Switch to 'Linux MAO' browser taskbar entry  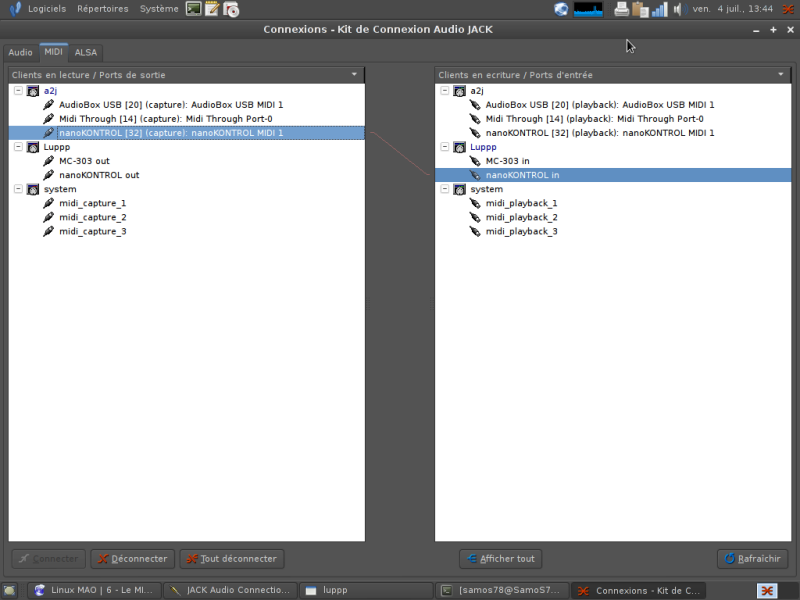[94, 590]
